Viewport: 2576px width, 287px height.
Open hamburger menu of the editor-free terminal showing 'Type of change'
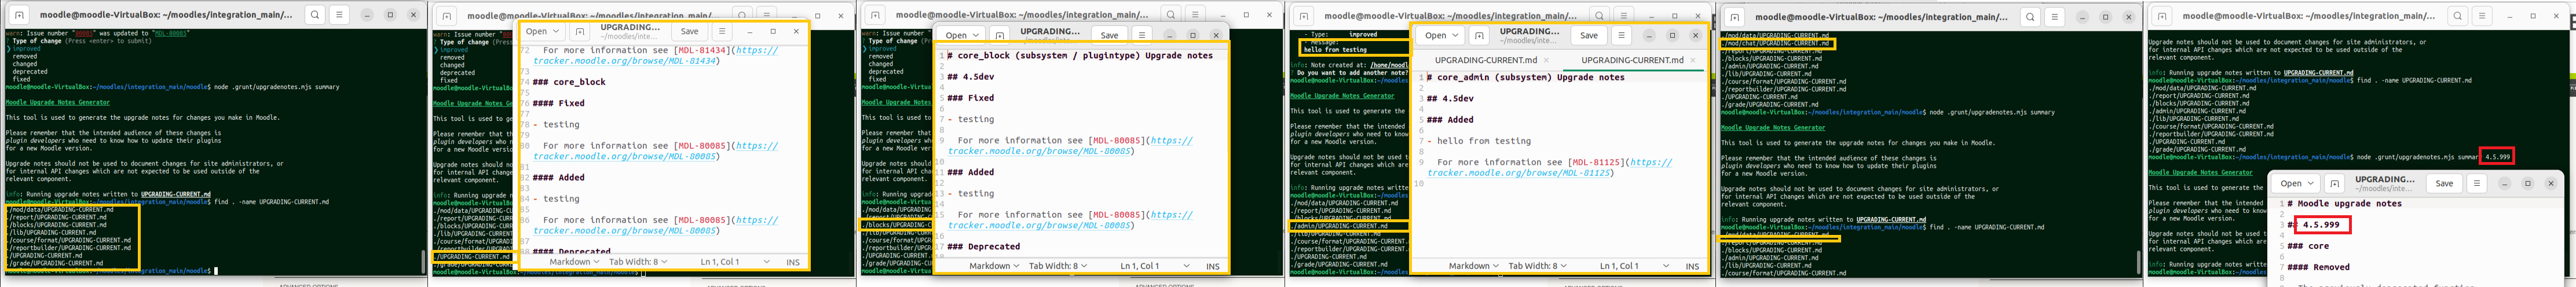pos(340,15)
